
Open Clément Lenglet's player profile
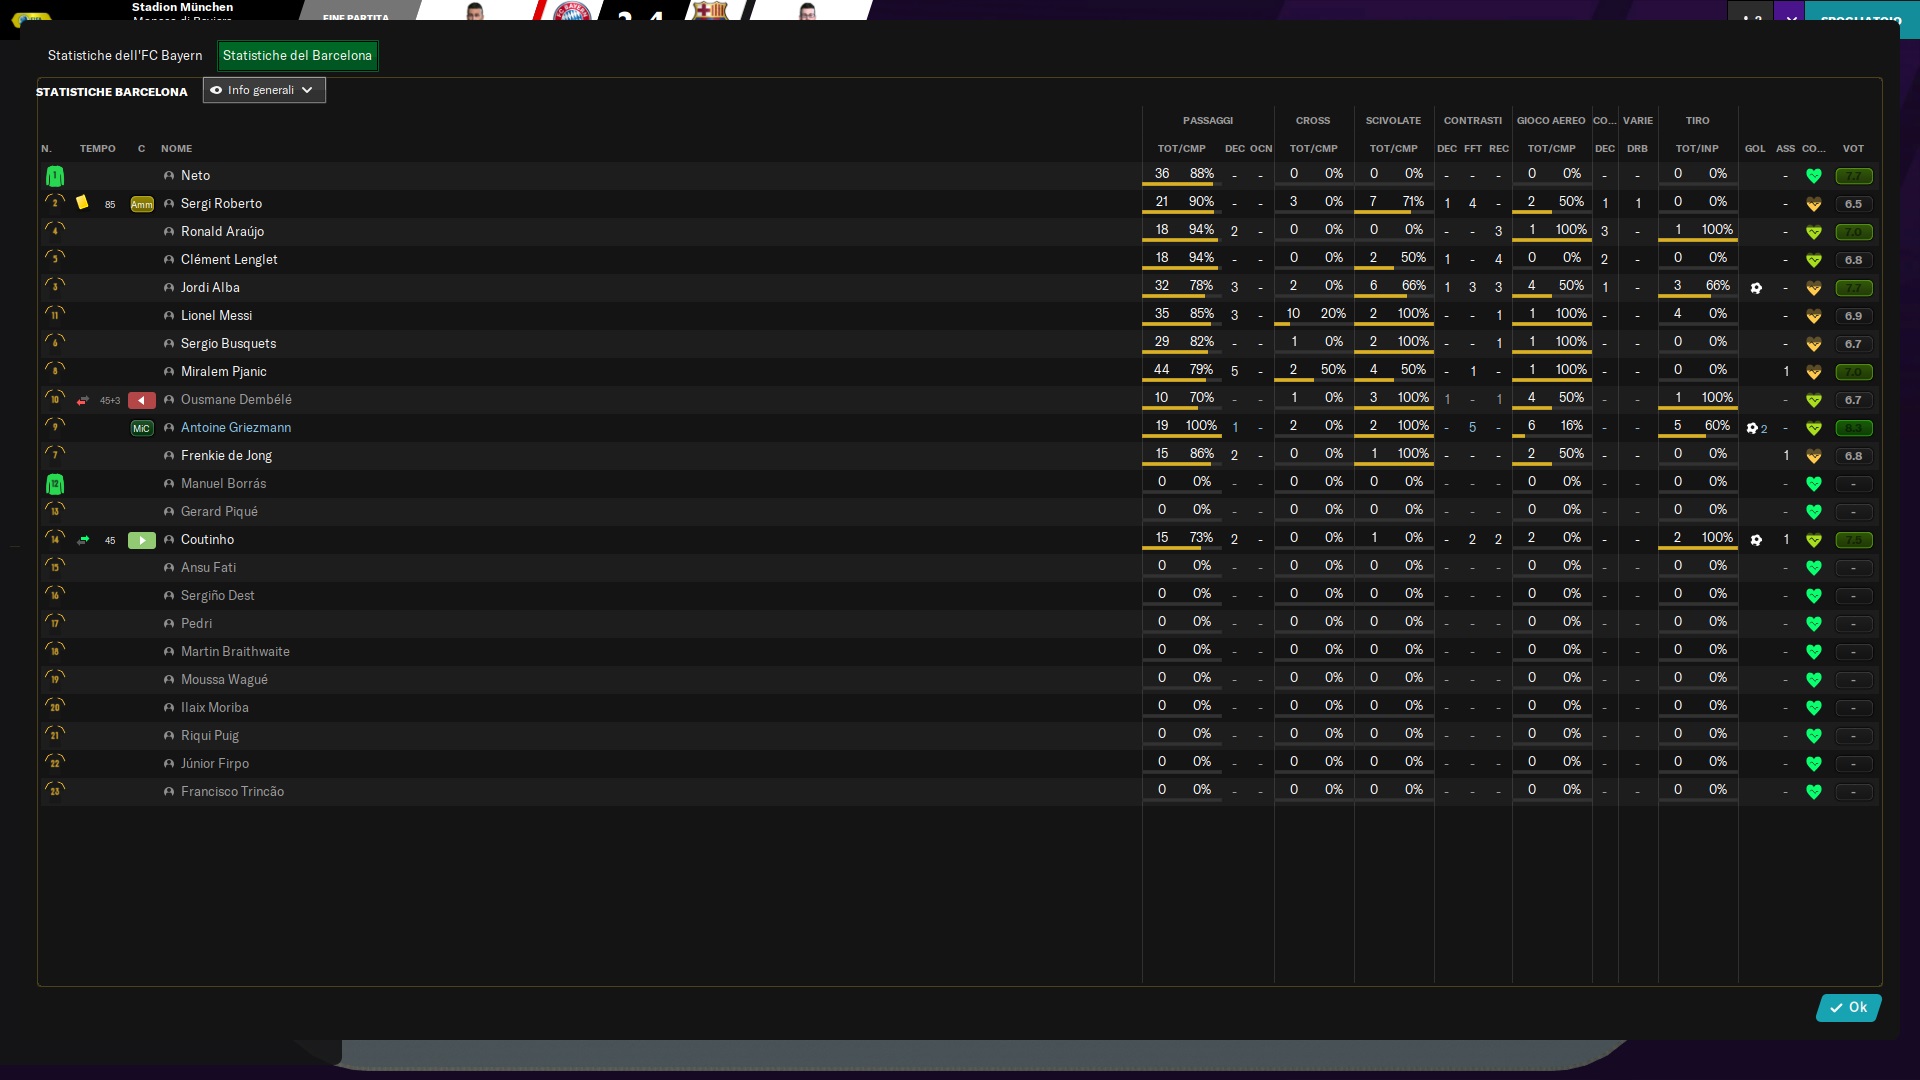tap(229, 260)
